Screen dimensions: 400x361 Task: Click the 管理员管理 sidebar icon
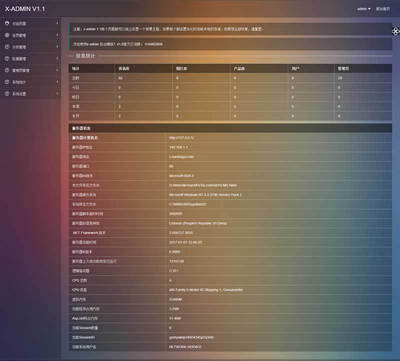click(x=7, y=70)
